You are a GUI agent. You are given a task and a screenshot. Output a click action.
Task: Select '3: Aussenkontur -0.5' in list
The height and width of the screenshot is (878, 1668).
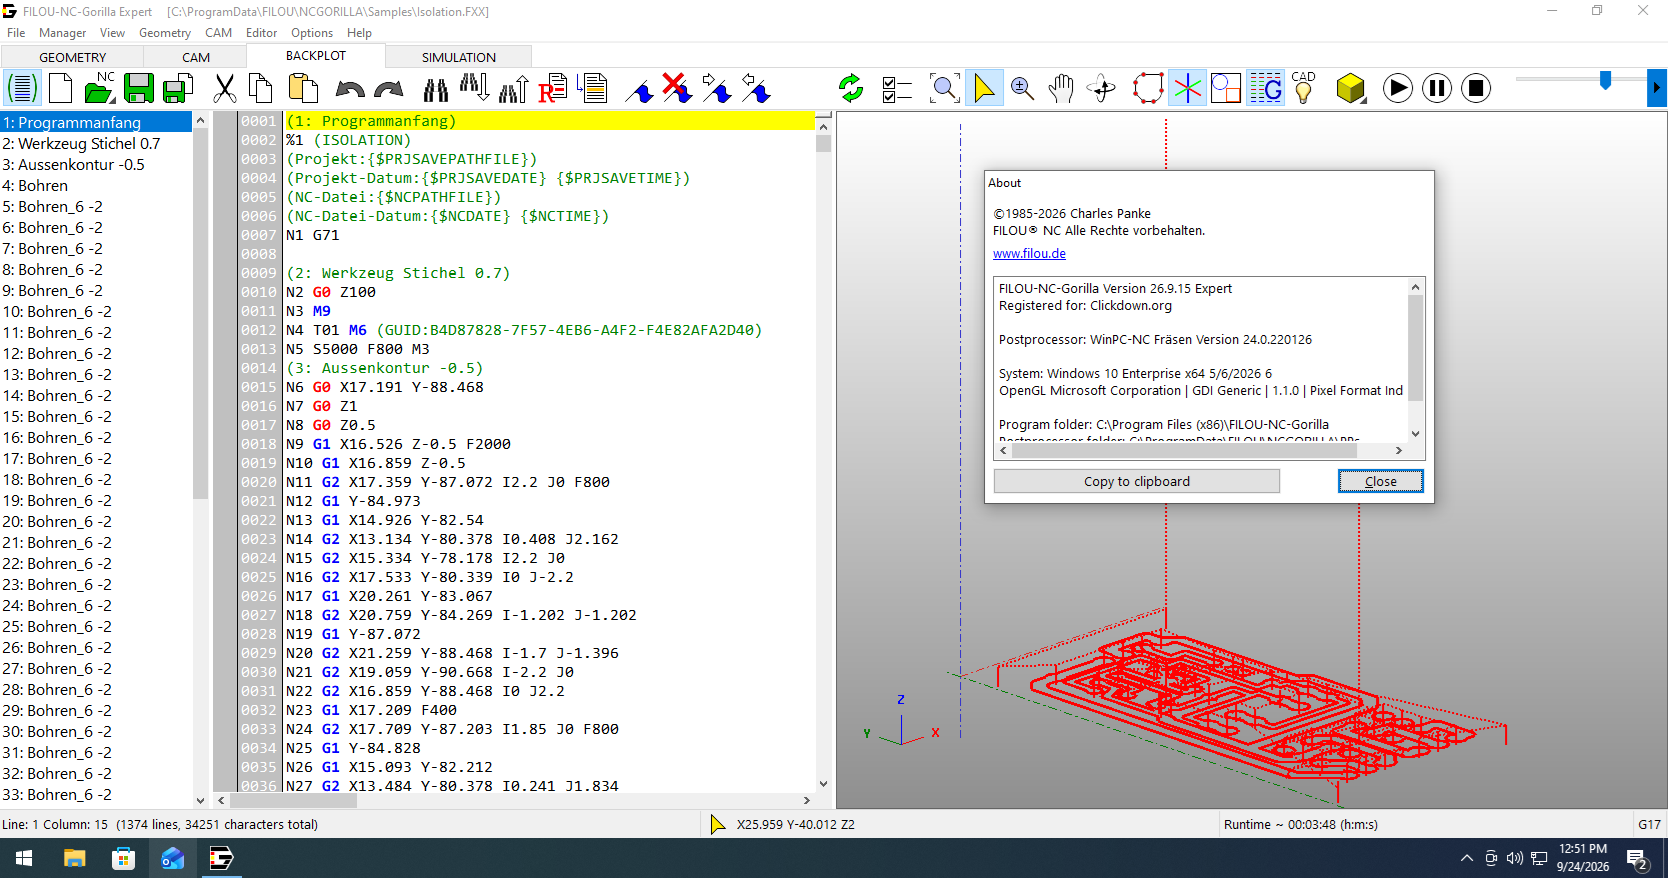(x=96, y=165)
